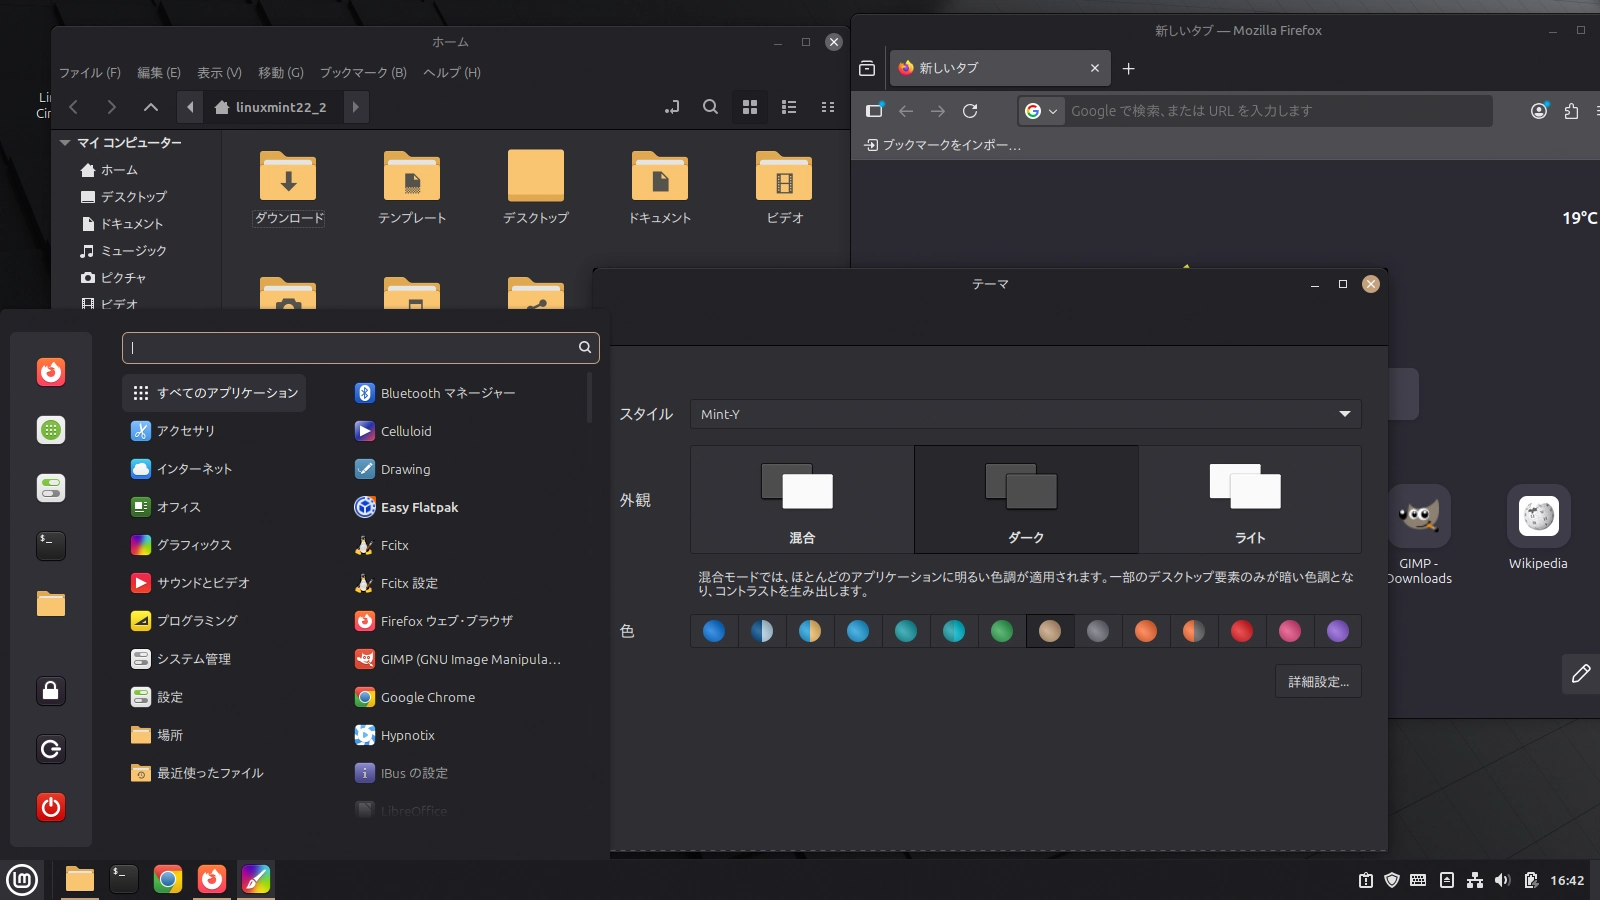
Task: Click path bar right arrow in file manager
Action: 355,107
